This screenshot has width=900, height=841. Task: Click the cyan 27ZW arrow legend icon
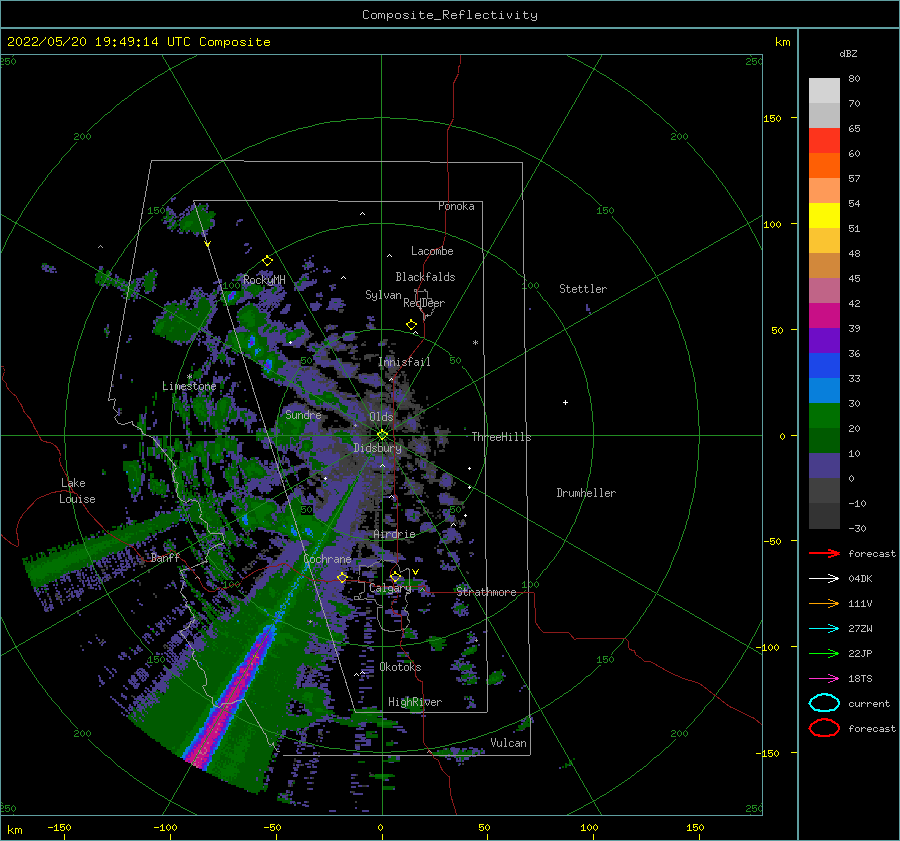pyautogui.click(x=824, y=629)
